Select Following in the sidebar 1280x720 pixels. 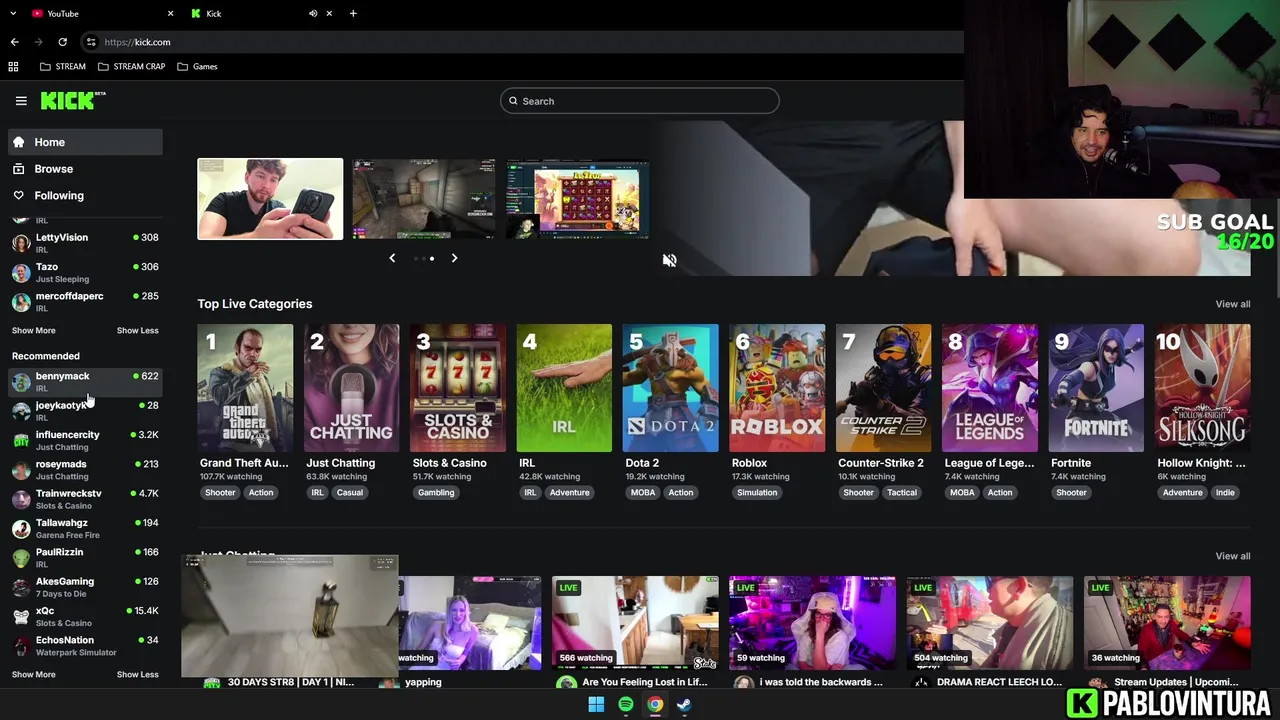click(x=85, y=195)
